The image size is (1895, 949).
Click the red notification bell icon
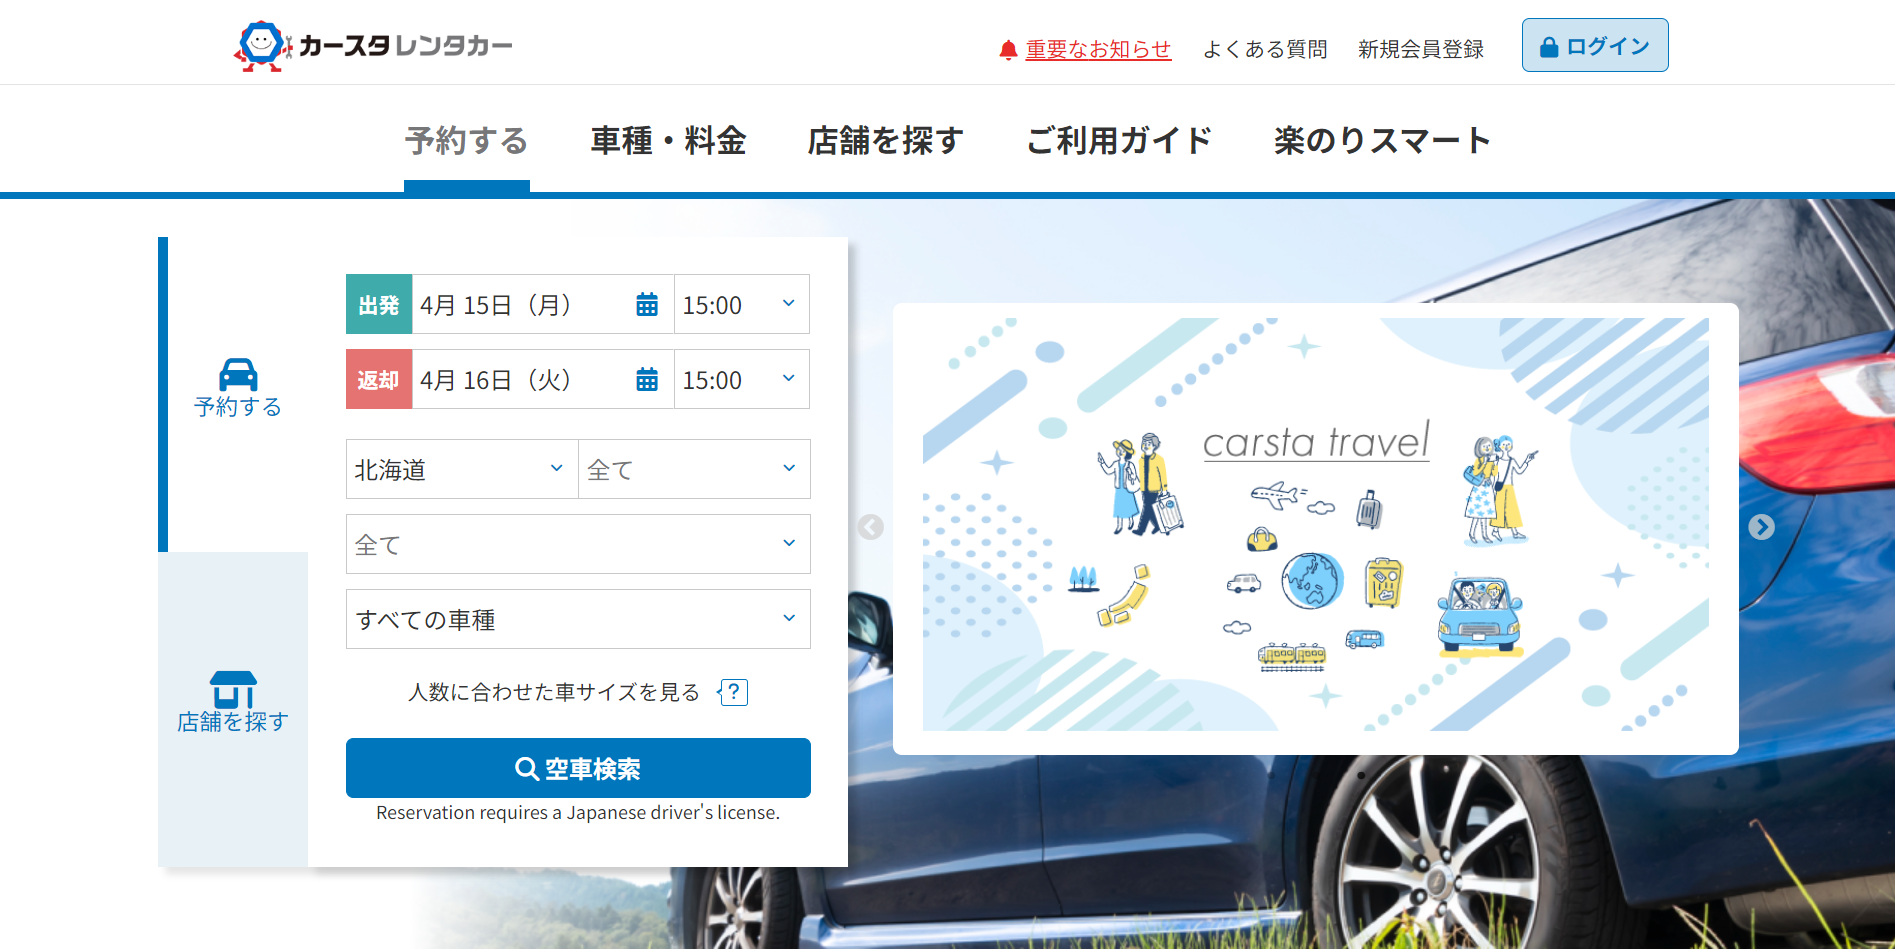click(x=1008, y=50)
